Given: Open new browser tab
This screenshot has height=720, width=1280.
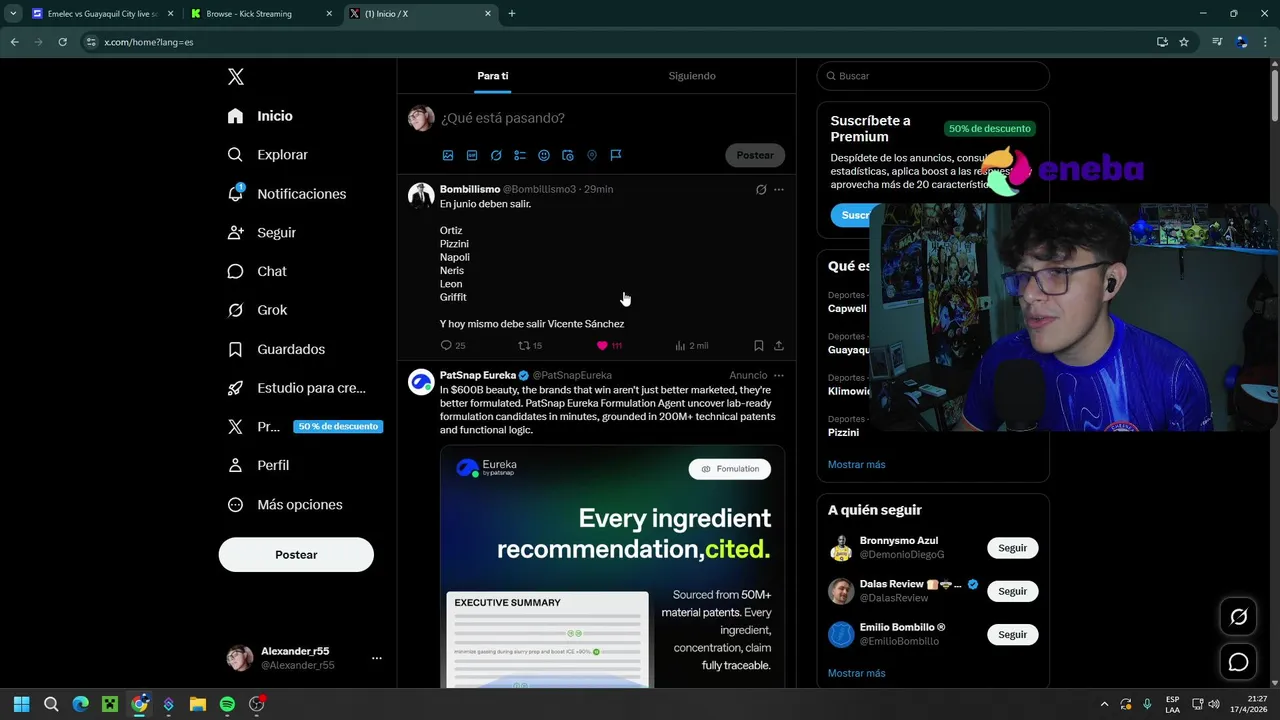Looking at the screenshot, I should point(512,14).
